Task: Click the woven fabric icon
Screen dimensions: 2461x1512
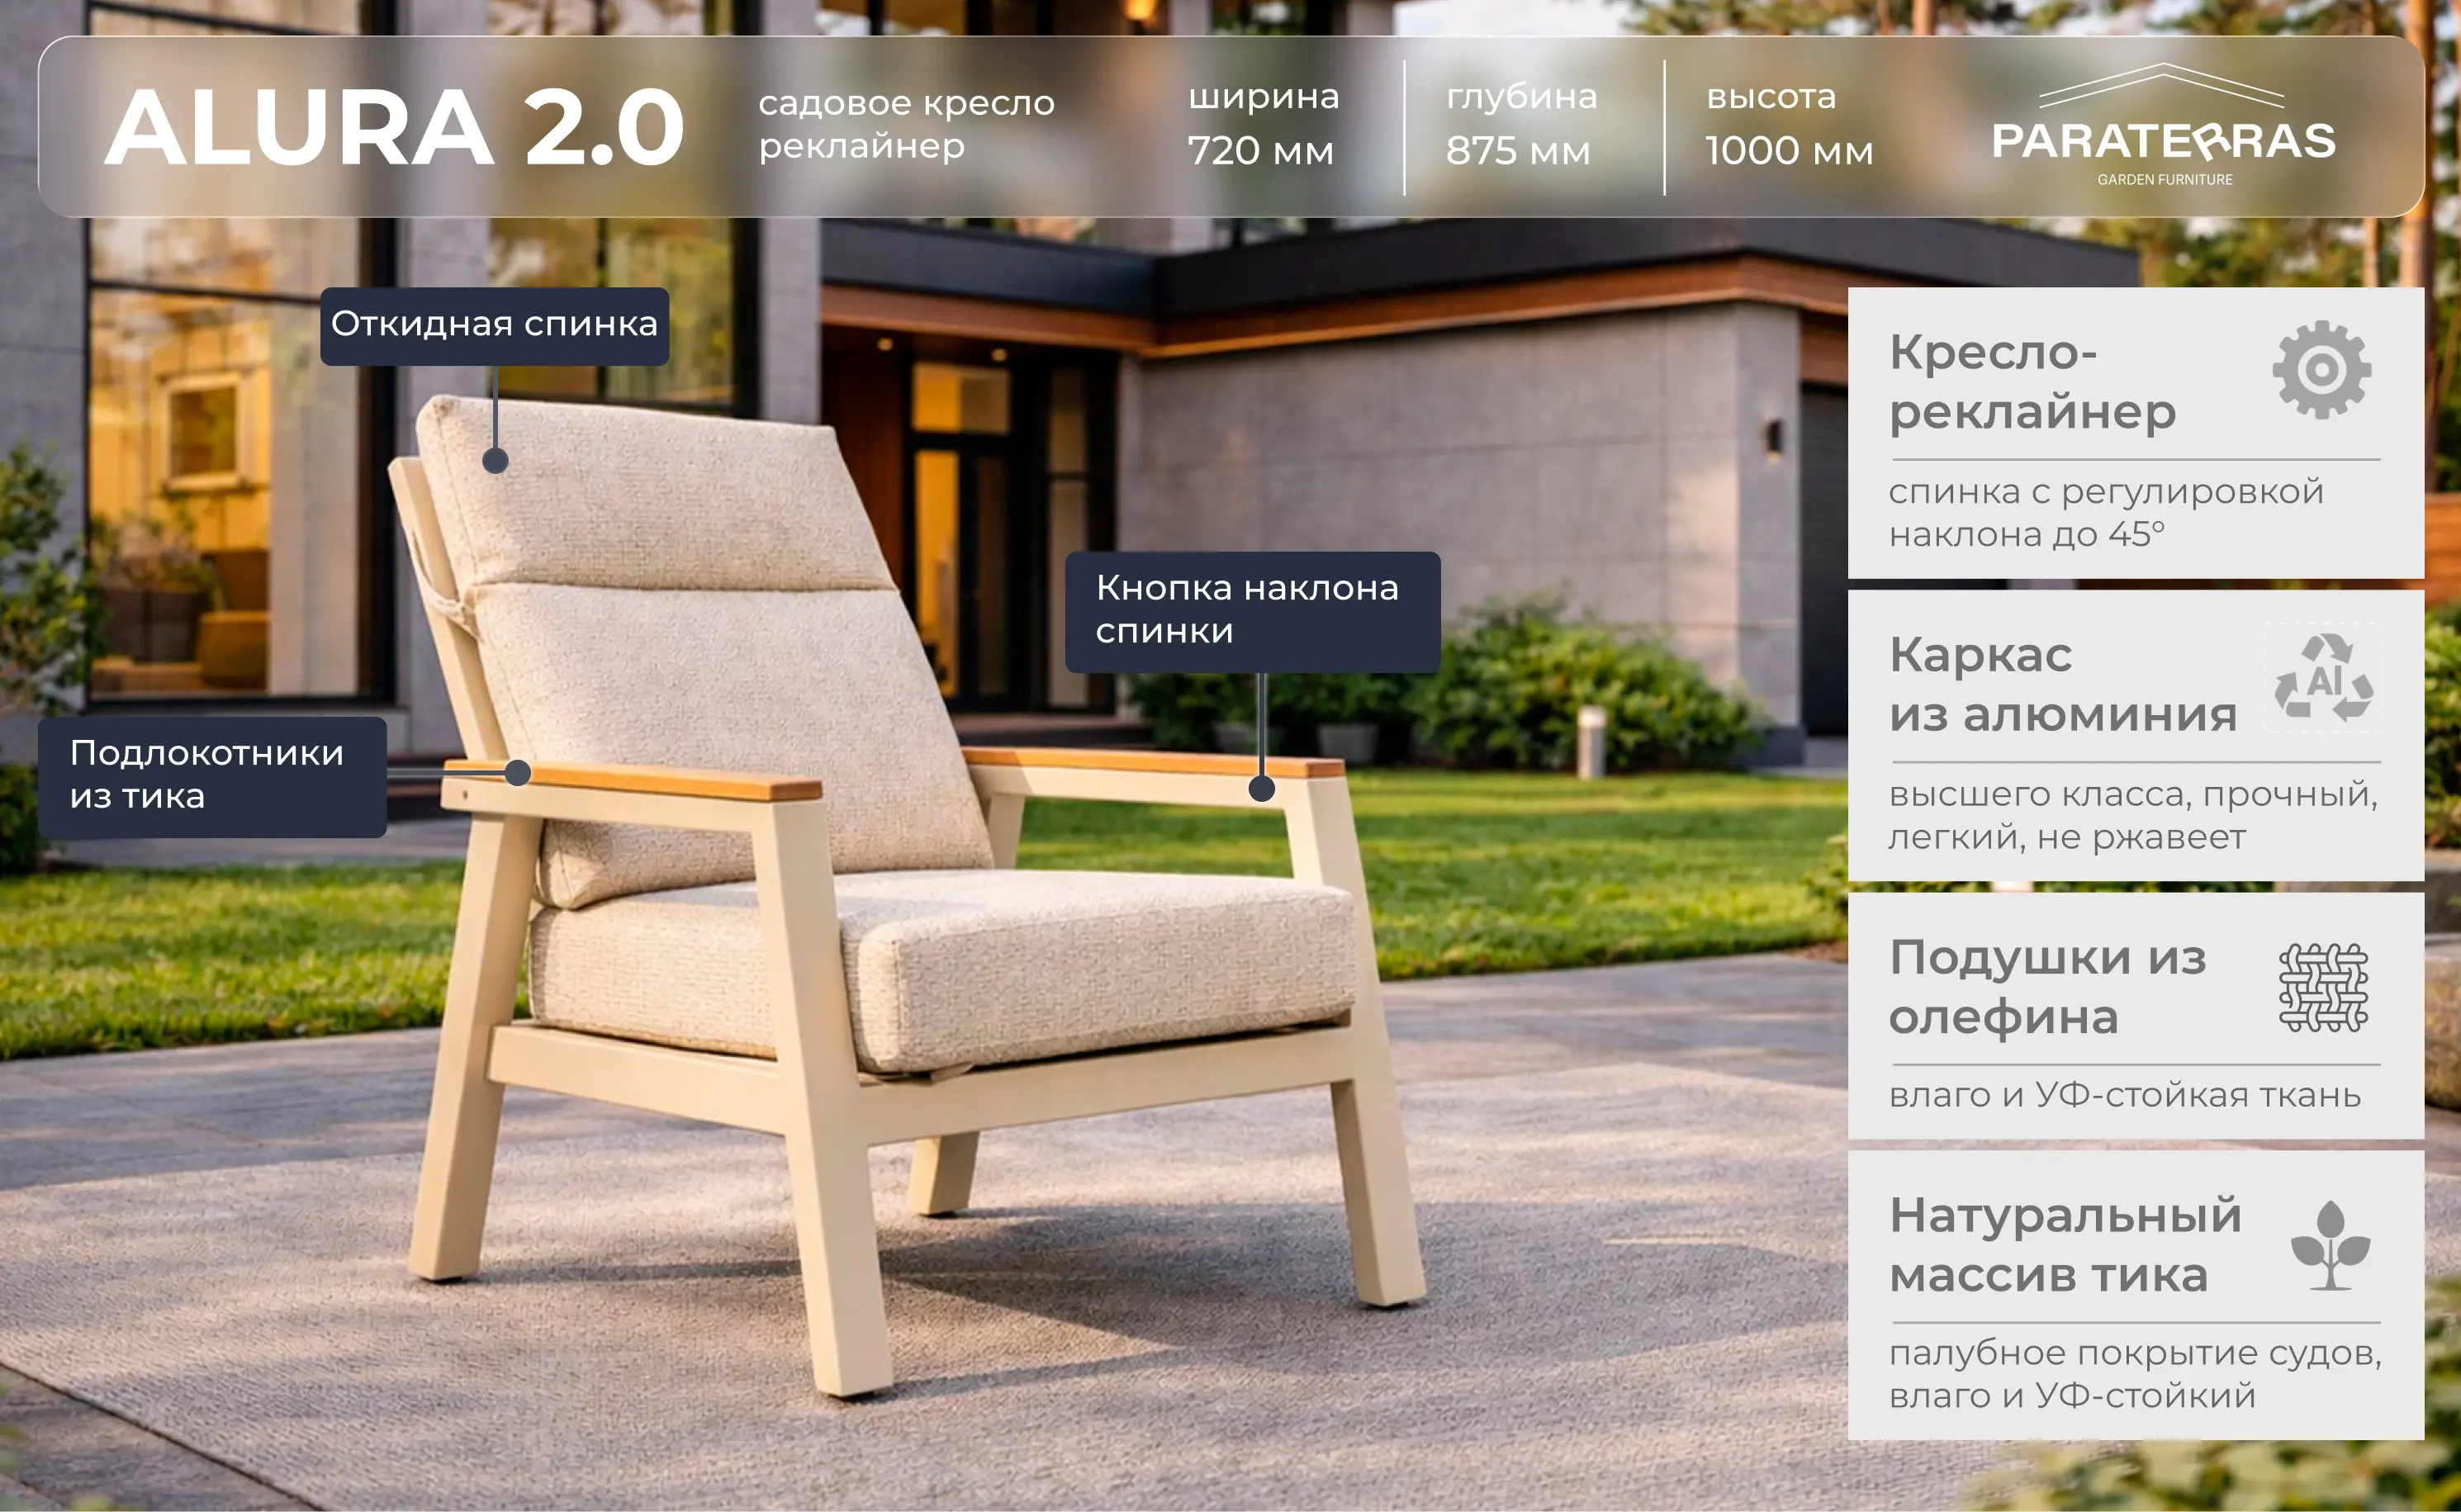Action: tap(2323, 987)
